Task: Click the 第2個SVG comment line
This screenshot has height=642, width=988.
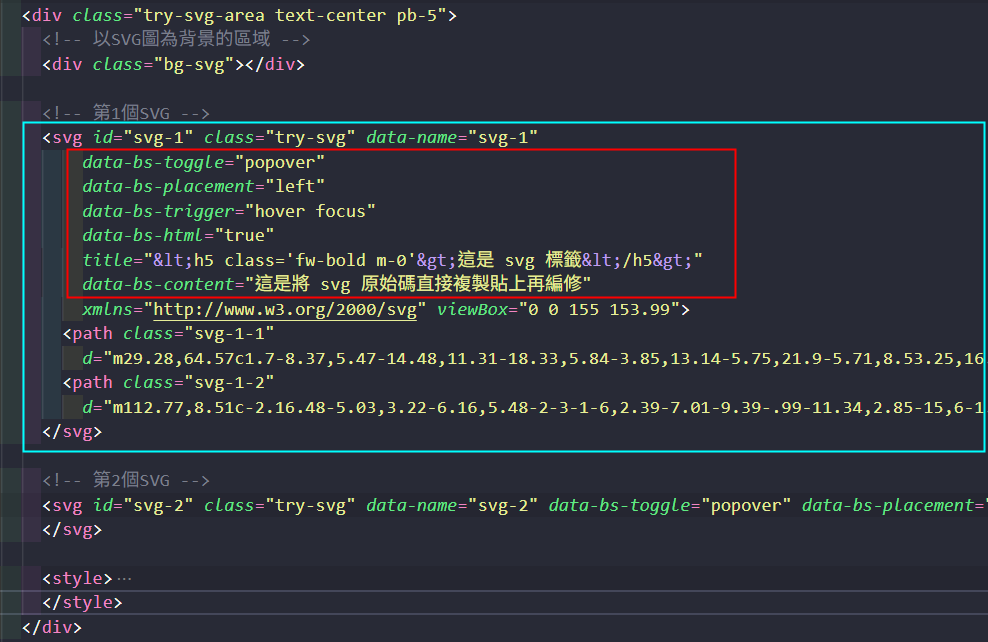Action: 126,481
